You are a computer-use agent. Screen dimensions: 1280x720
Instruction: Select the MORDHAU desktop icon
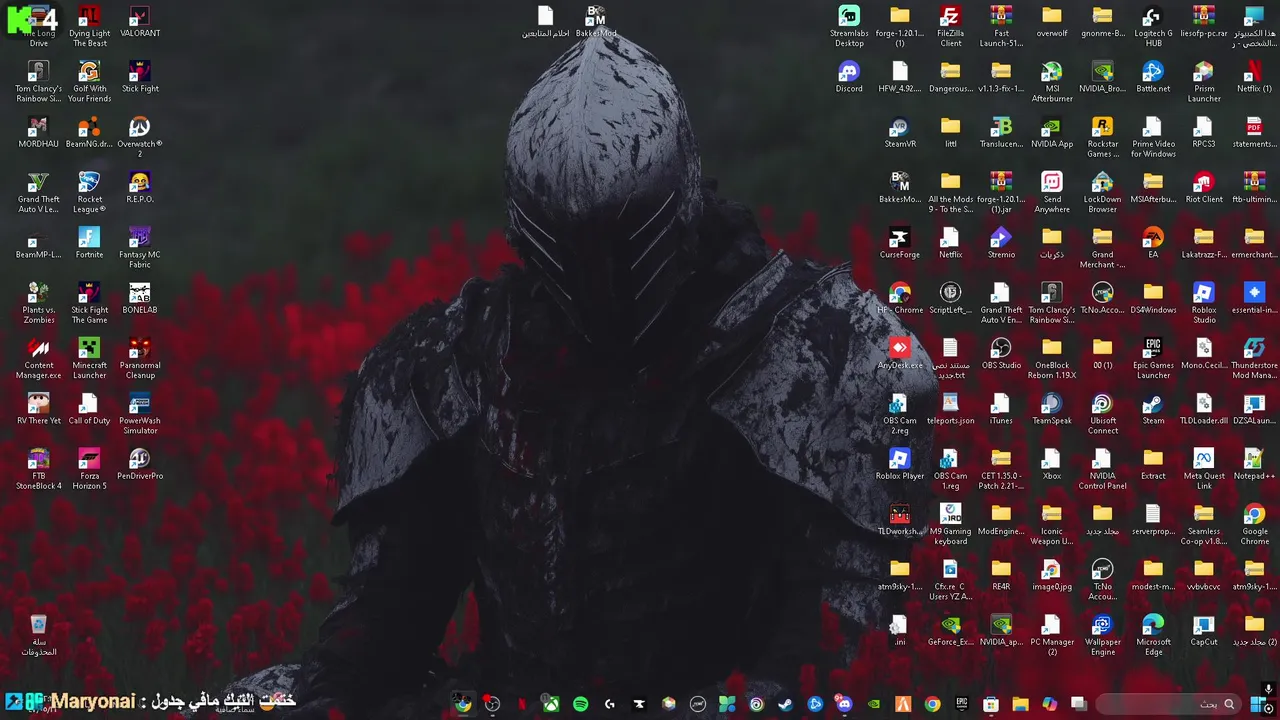pos(38,132)
